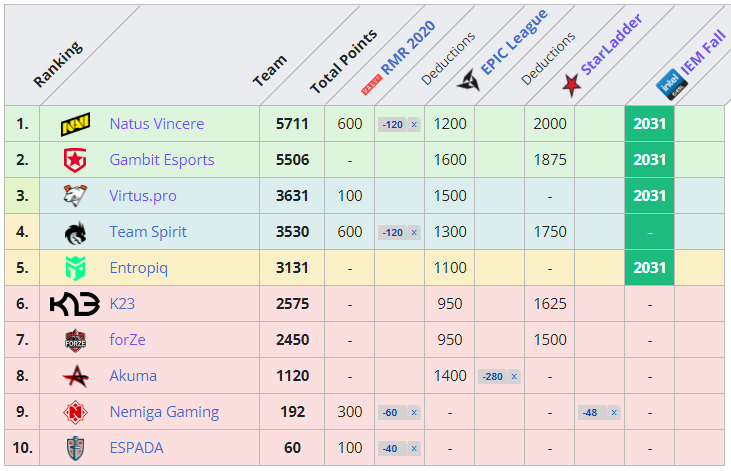Click Entropiq total points 3131

tap(292, 268)
